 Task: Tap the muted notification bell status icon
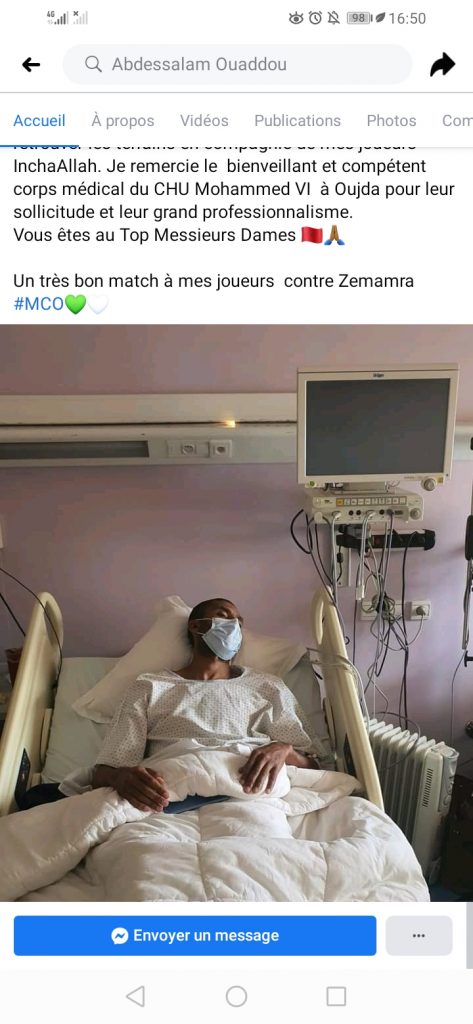(x=333, y=18)
